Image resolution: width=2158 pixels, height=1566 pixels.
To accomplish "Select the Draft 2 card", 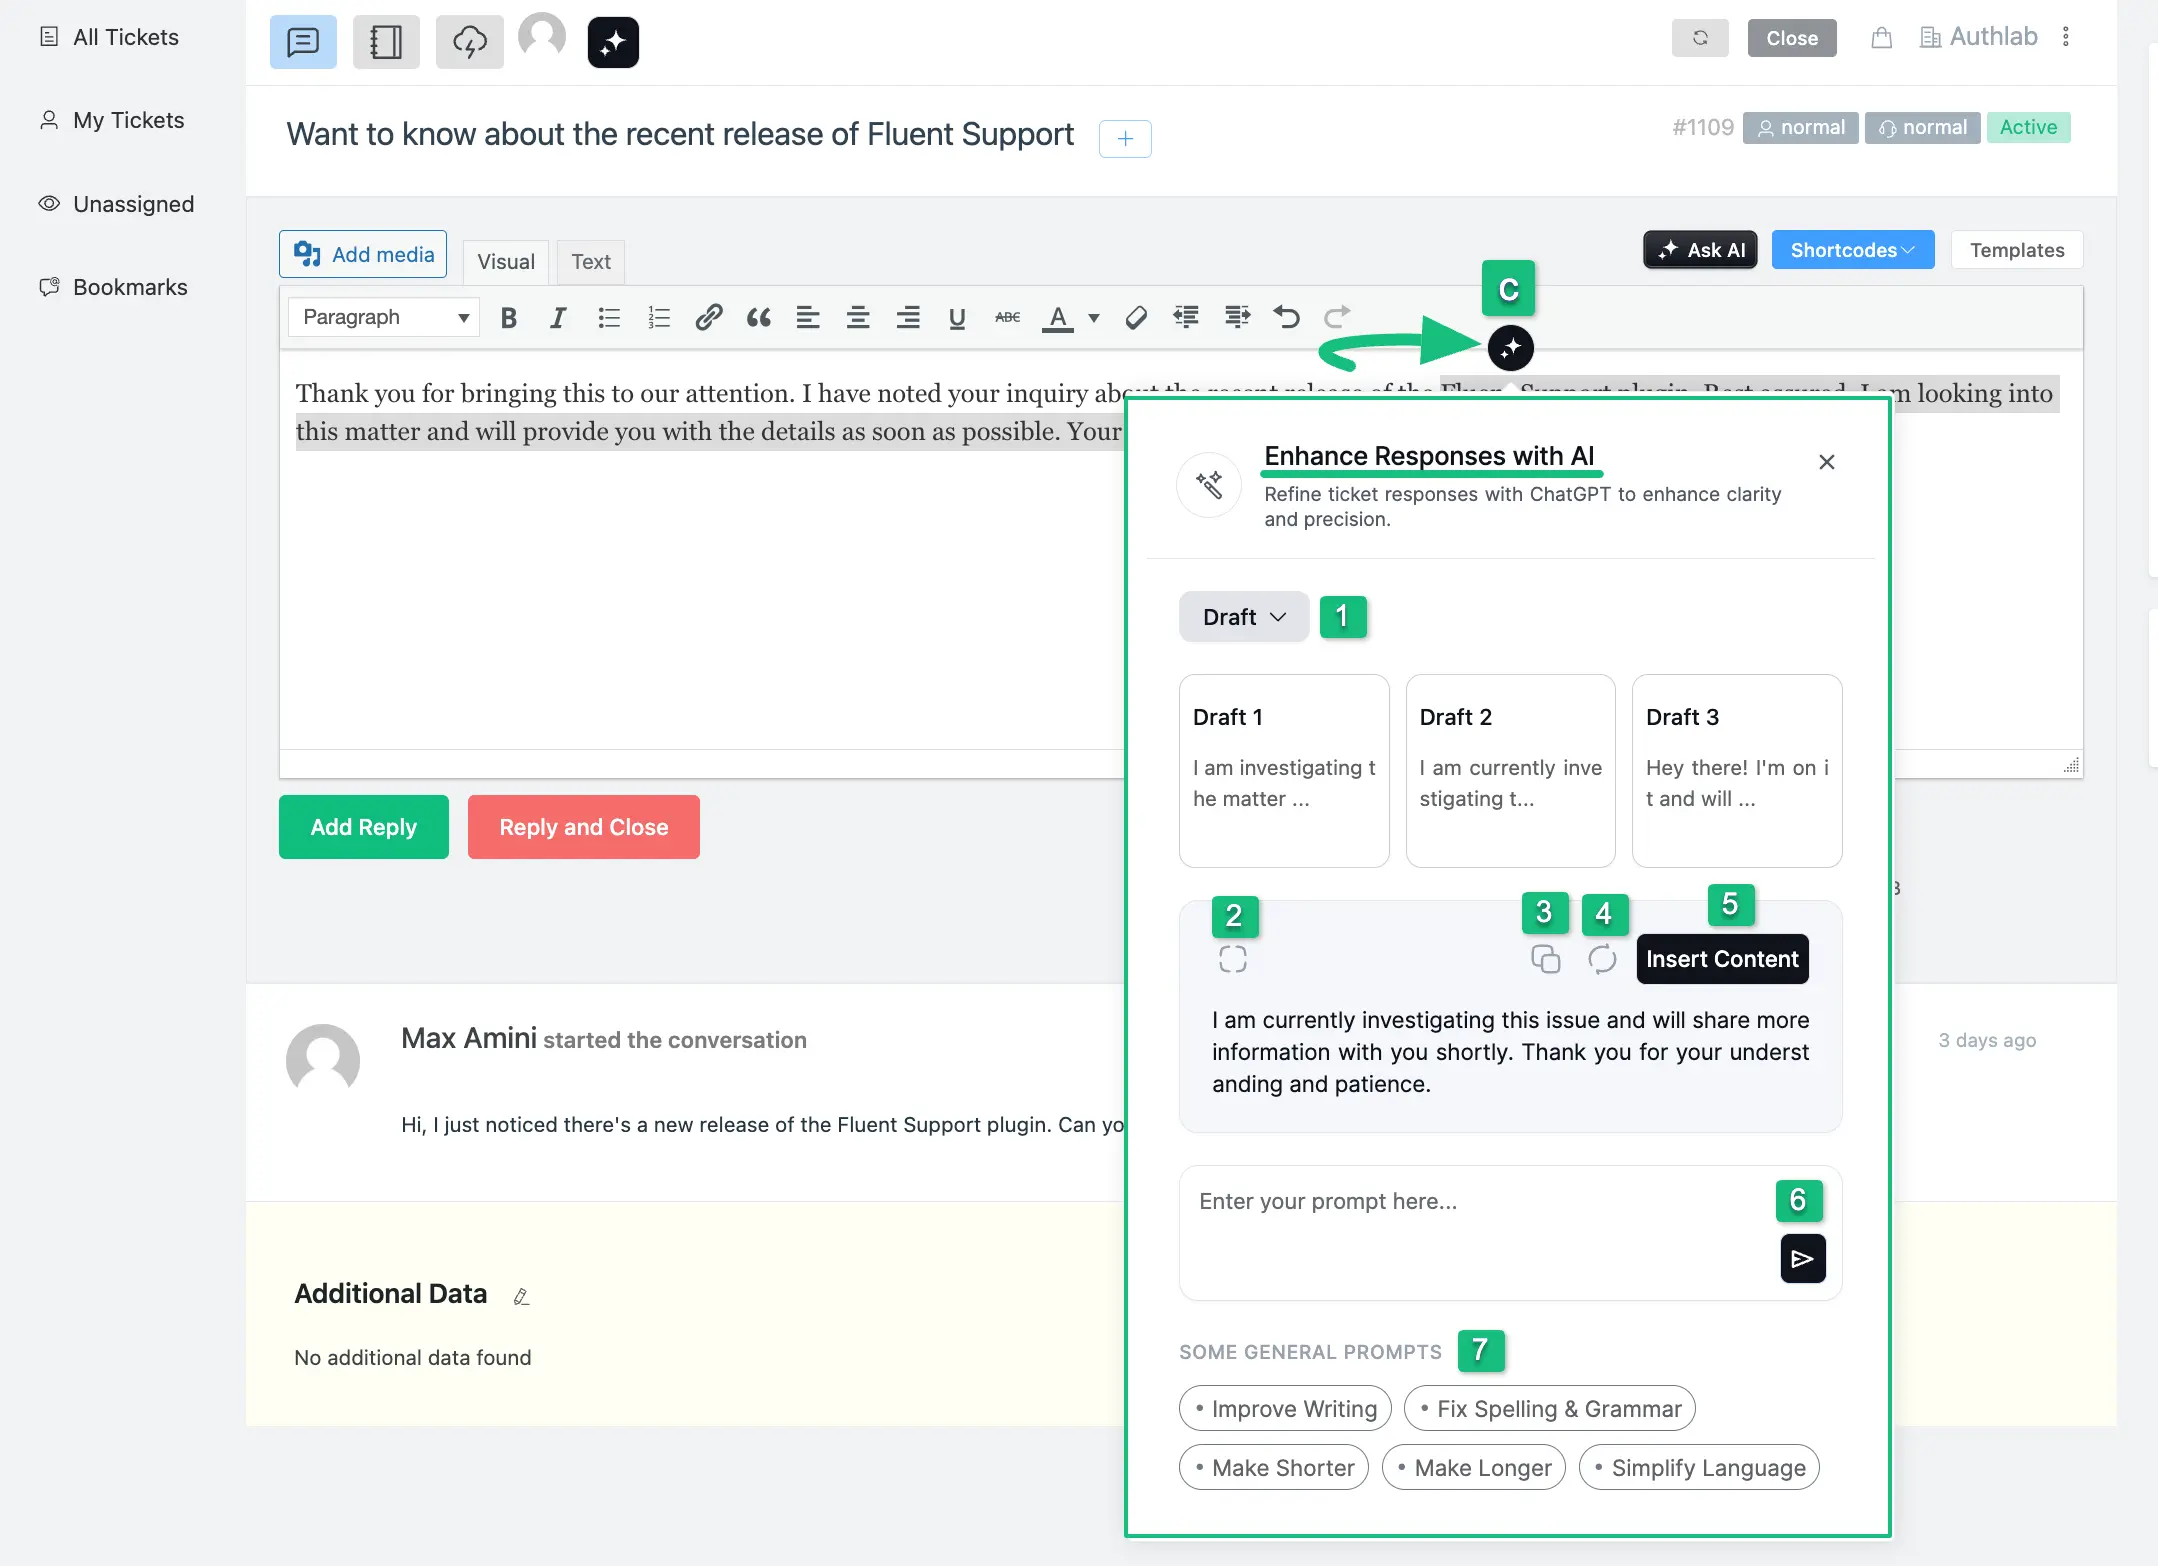I will tap(1511, 771).
